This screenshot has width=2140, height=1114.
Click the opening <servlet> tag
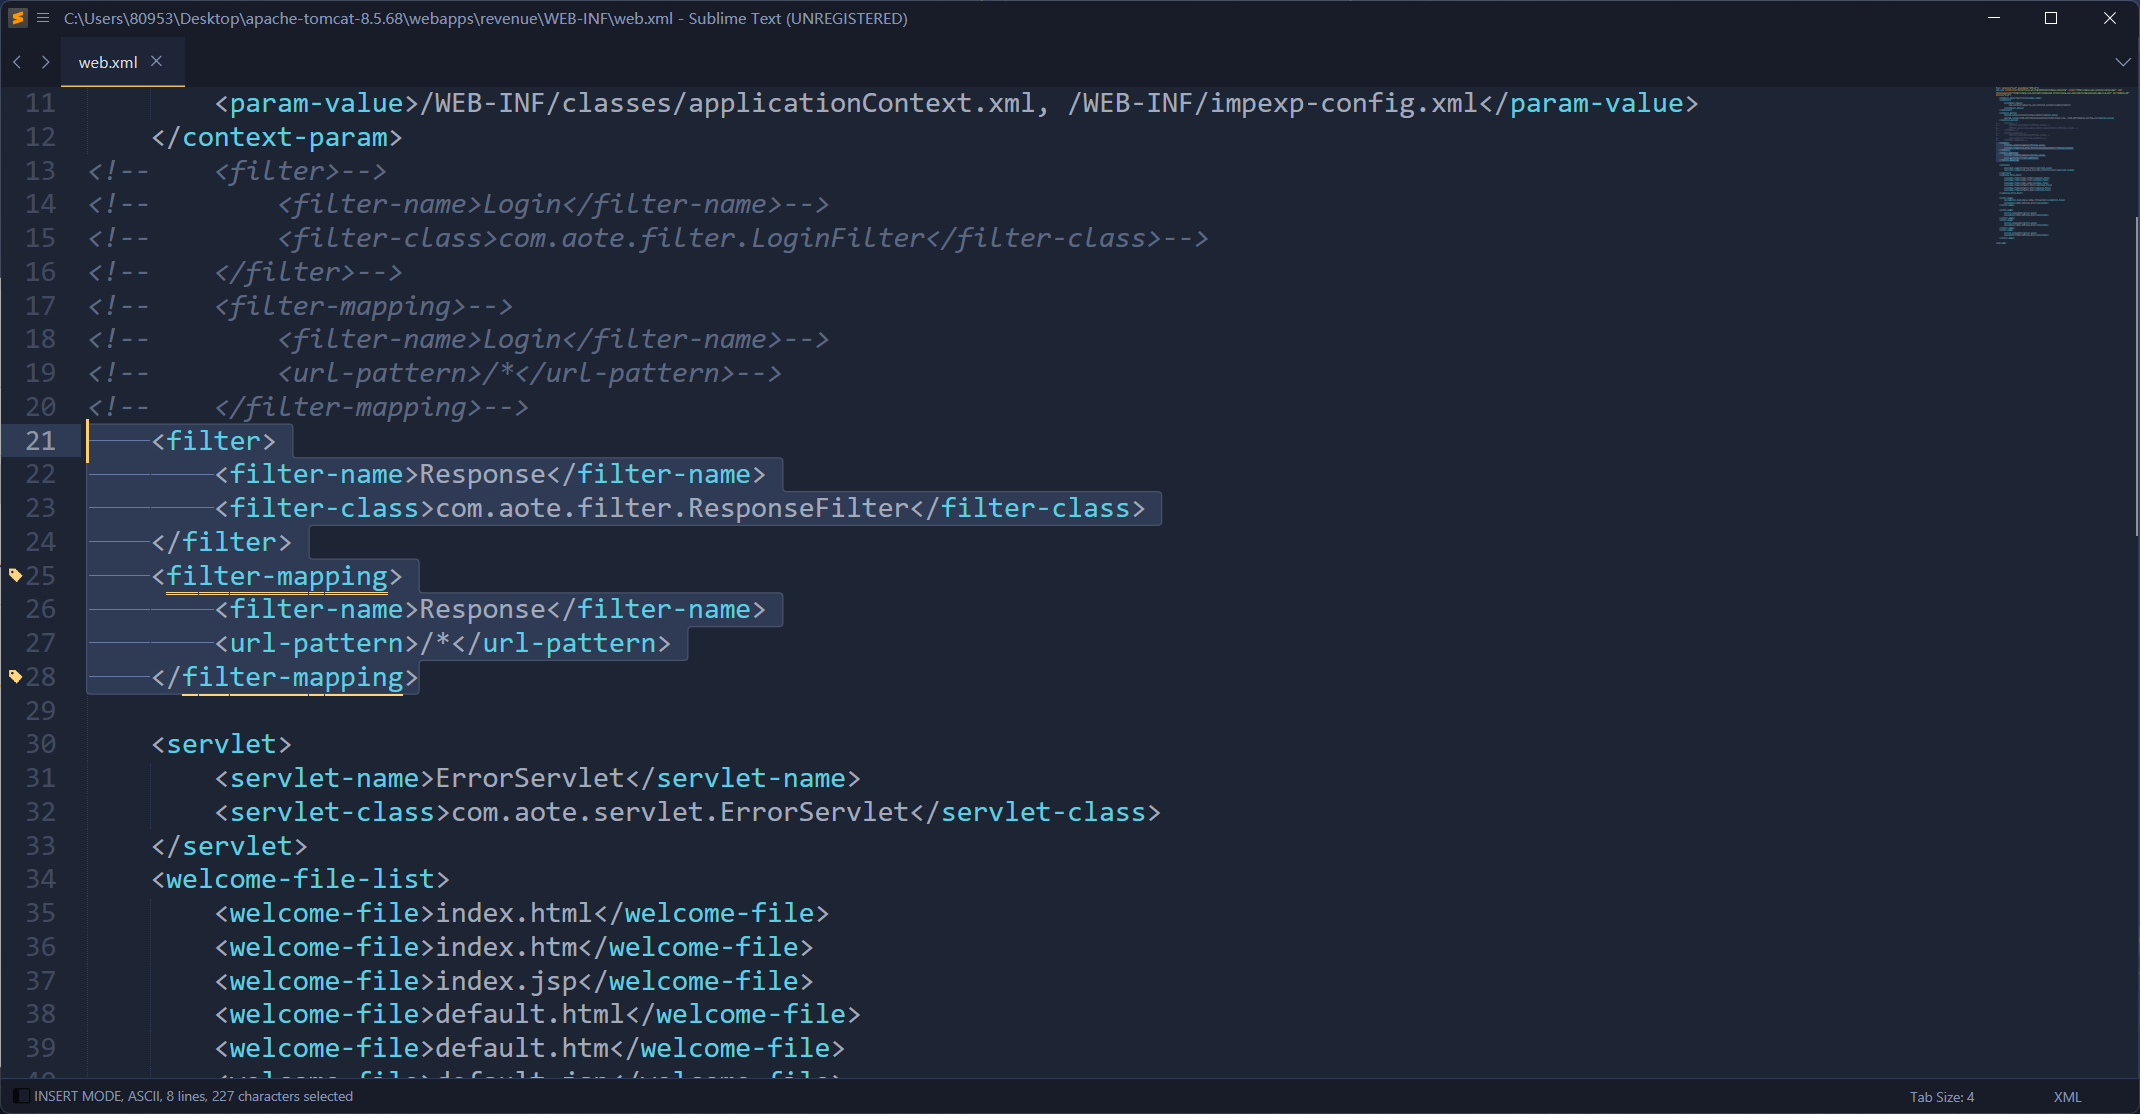221,744
